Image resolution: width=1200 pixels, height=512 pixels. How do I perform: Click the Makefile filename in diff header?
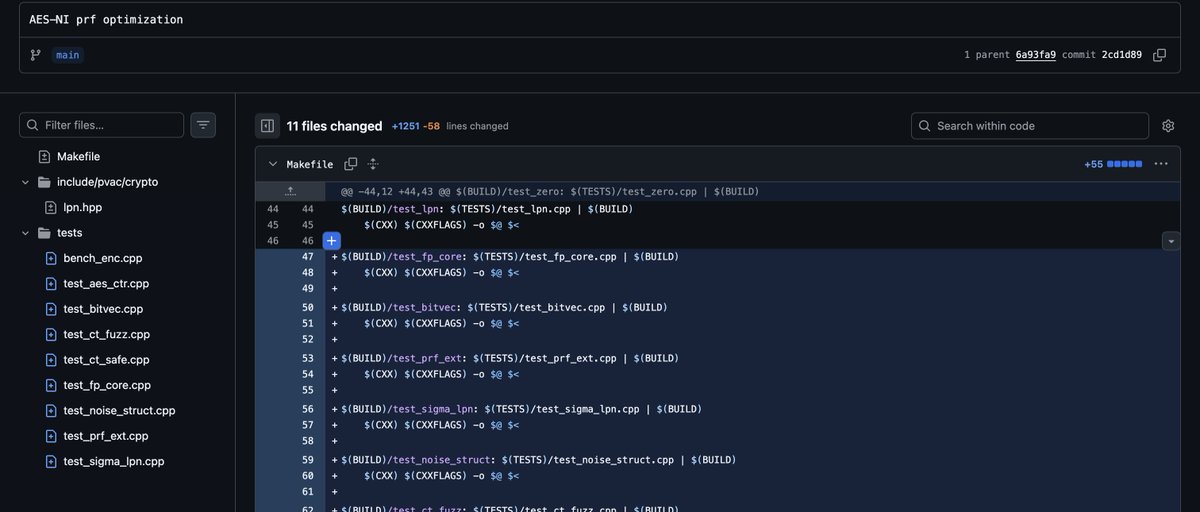click(310, 164)
